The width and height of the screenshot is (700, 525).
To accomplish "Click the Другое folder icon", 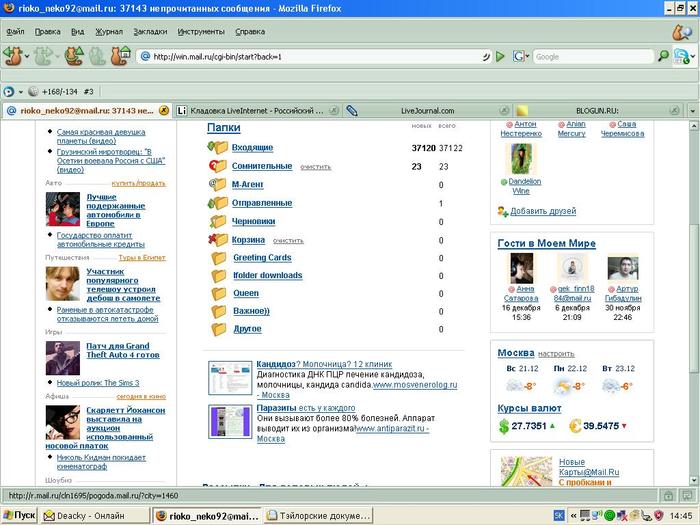I will pyautogui.click(x=219, y=329).
